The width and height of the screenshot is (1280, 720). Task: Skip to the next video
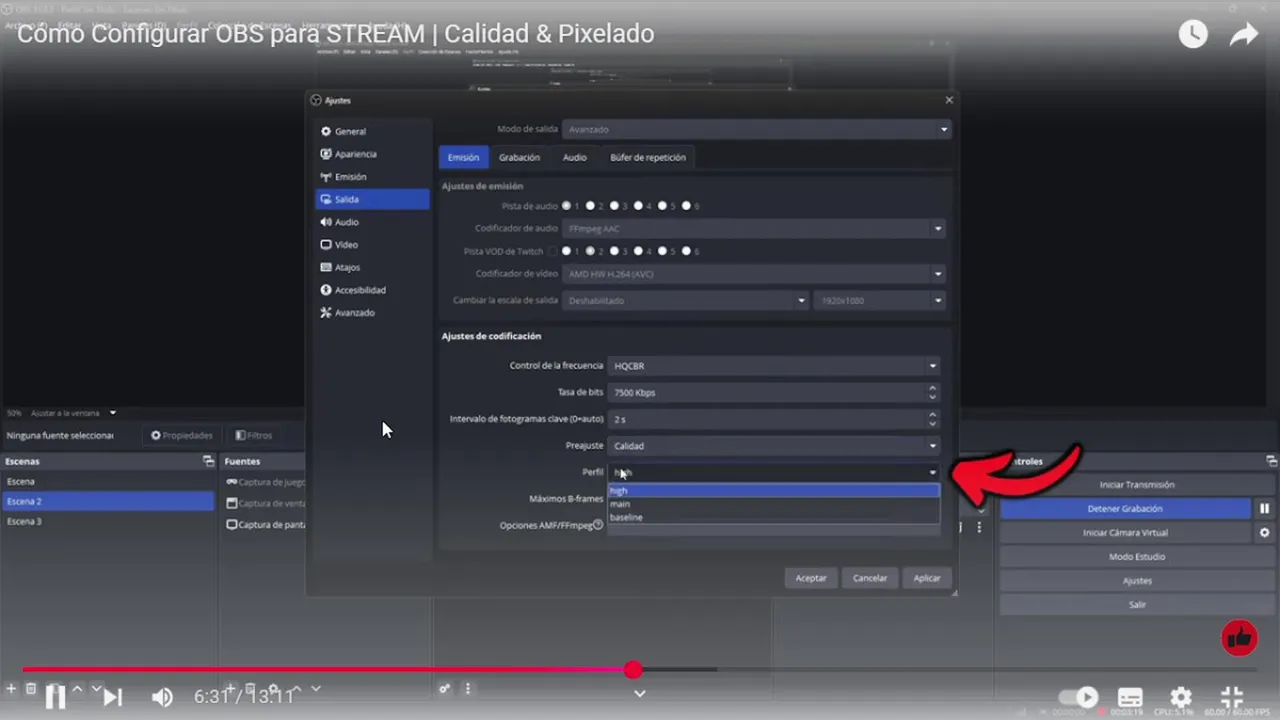pos(113,697)
